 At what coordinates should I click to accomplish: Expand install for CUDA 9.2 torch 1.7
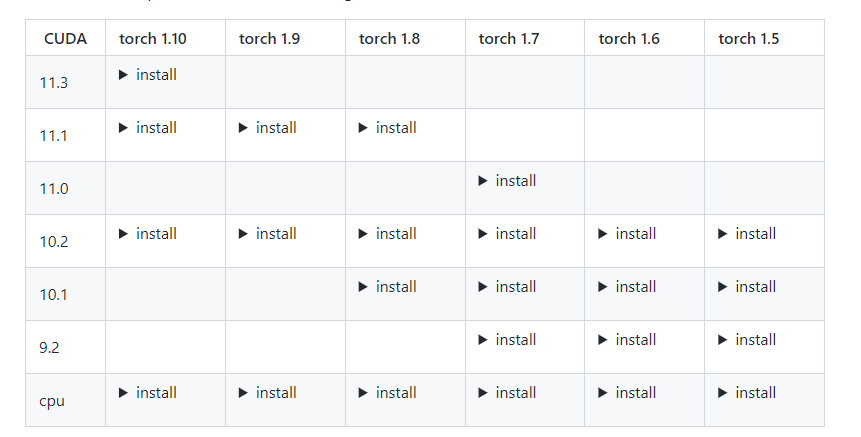508,340
